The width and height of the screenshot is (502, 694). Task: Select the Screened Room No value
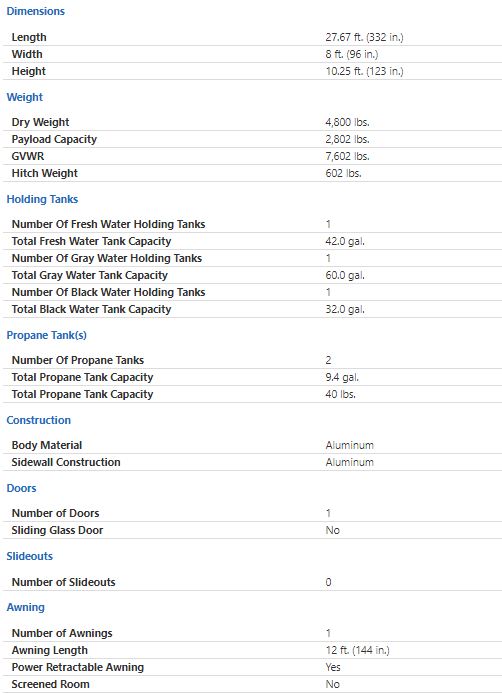click(x=332, y=684)
